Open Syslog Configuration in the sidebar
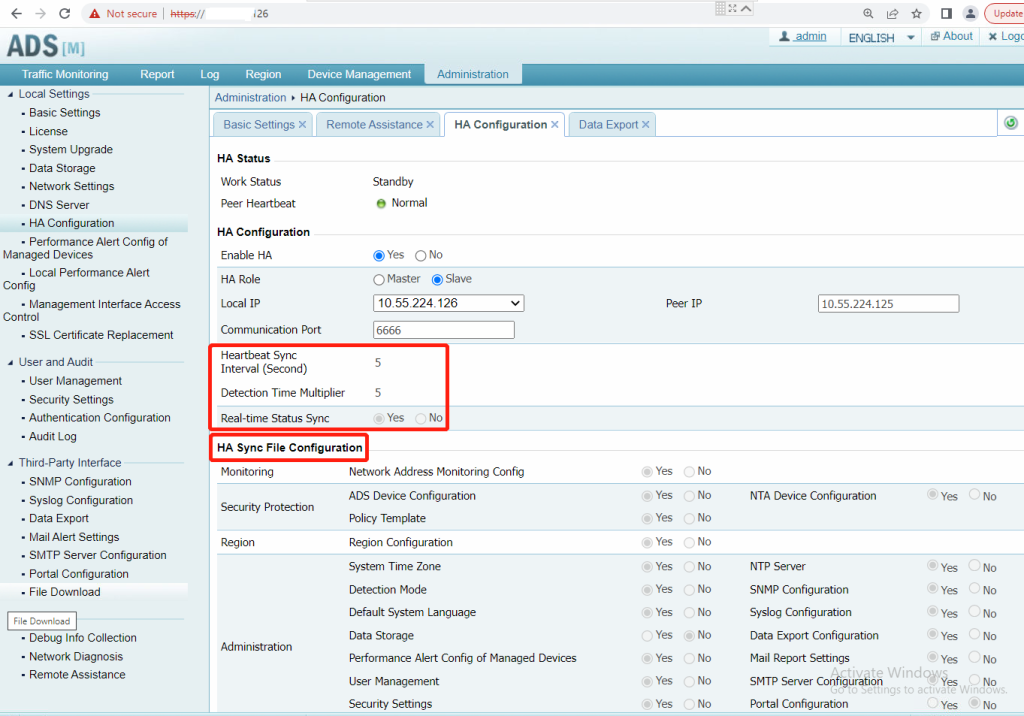The width and height of the screenshot is (1024, 716). coord(81,500)
